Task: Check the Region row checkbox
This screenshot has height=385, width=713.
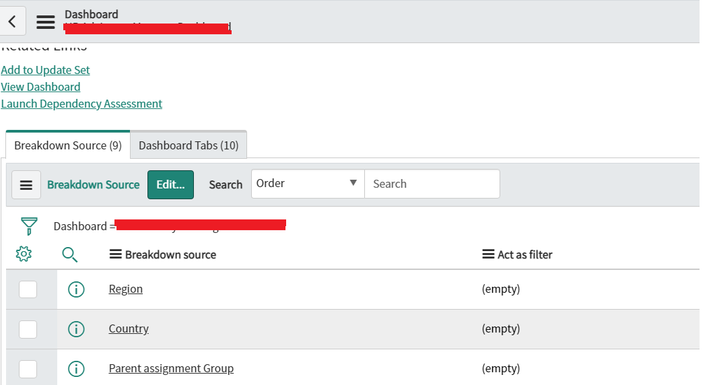Action: (28, 290)
